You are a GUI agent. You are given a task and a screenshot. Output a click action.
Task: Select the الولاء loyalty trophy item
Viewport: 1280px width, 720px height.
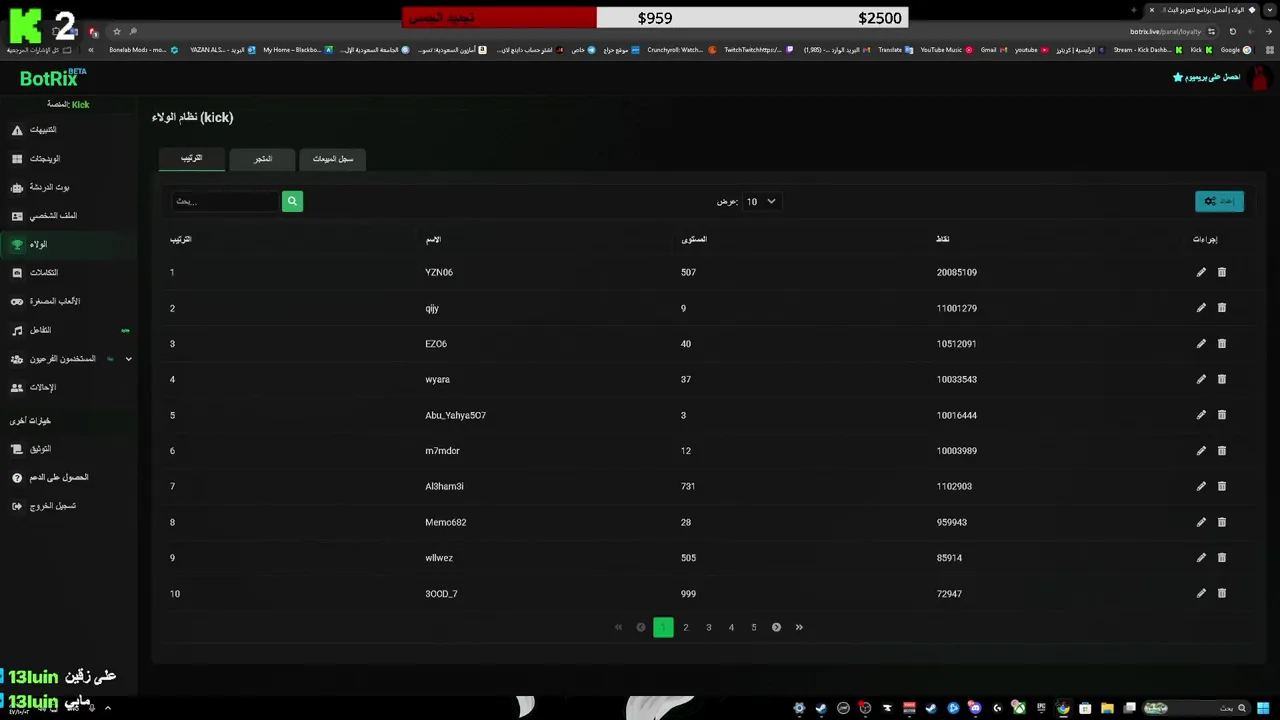tap(68, 244)
